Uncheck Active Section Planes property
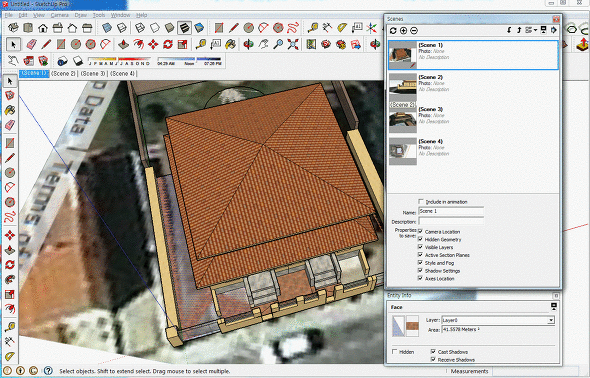Image resolution: width=590 pixels, height=378 pixels. (420, 255)
